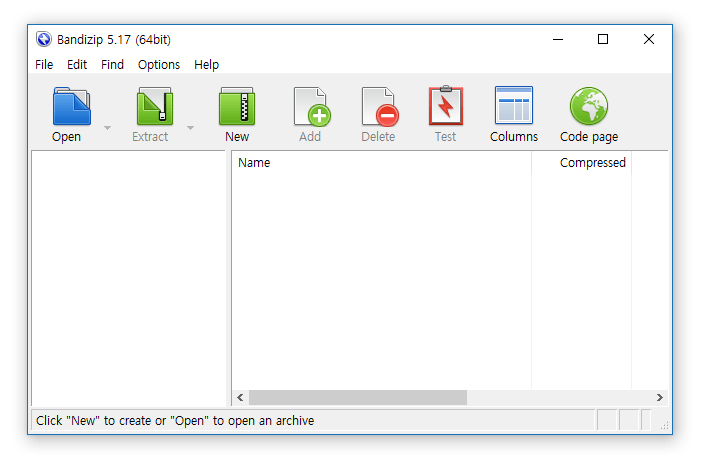Click the Code page globe icon
The height and width of the screenshot is (462, 711).
point(589,106)
